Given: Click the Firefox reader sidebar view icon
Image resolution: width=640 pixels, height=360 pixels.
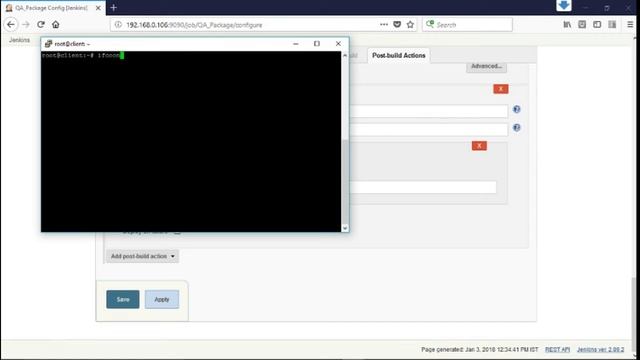Looking at the screenshot, I should 612,24.
